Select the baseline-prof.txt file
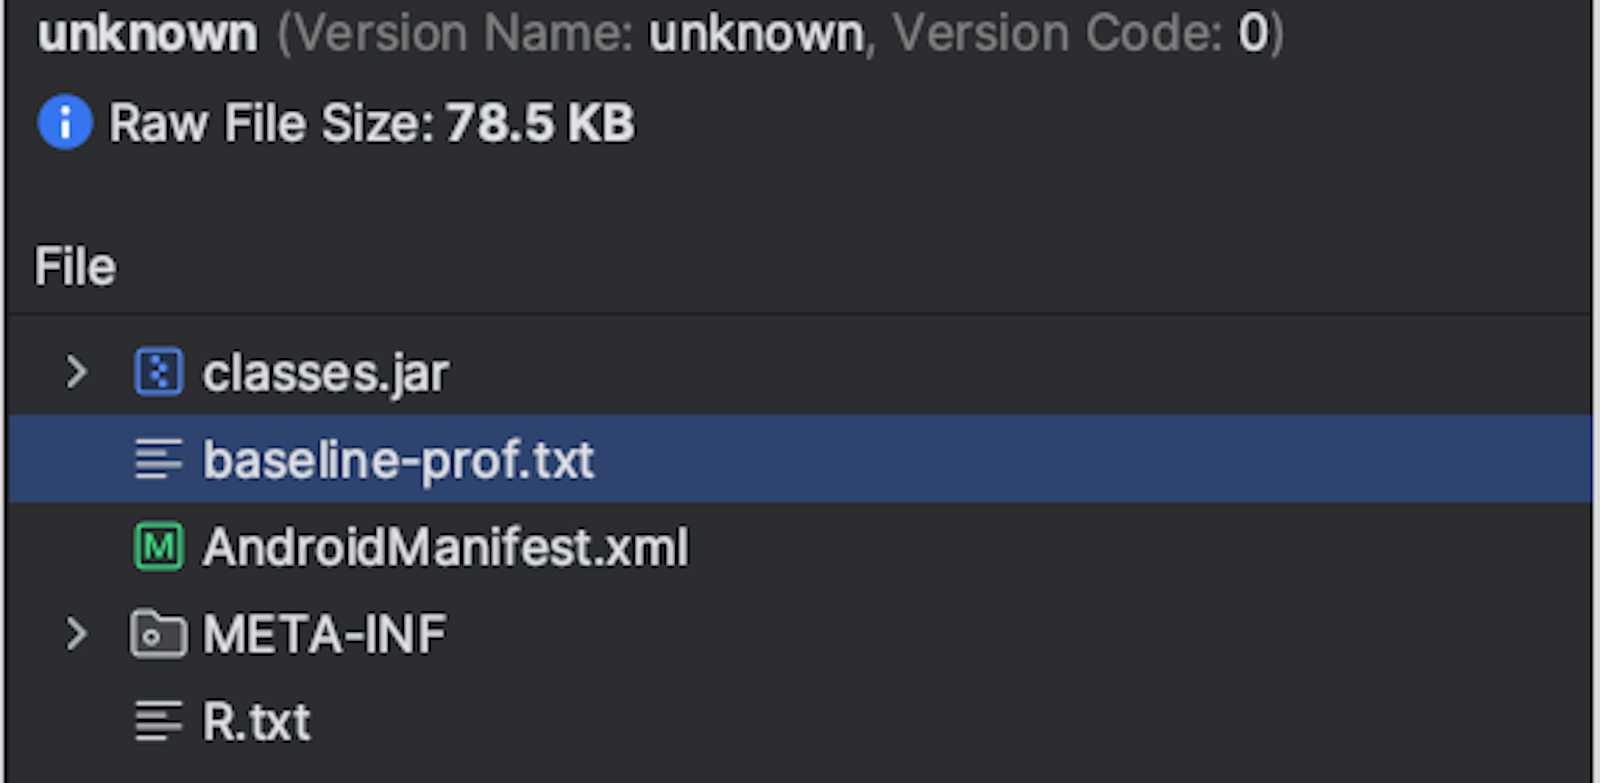The width and height of the screenshot is (1600, 783). (398, 460)
